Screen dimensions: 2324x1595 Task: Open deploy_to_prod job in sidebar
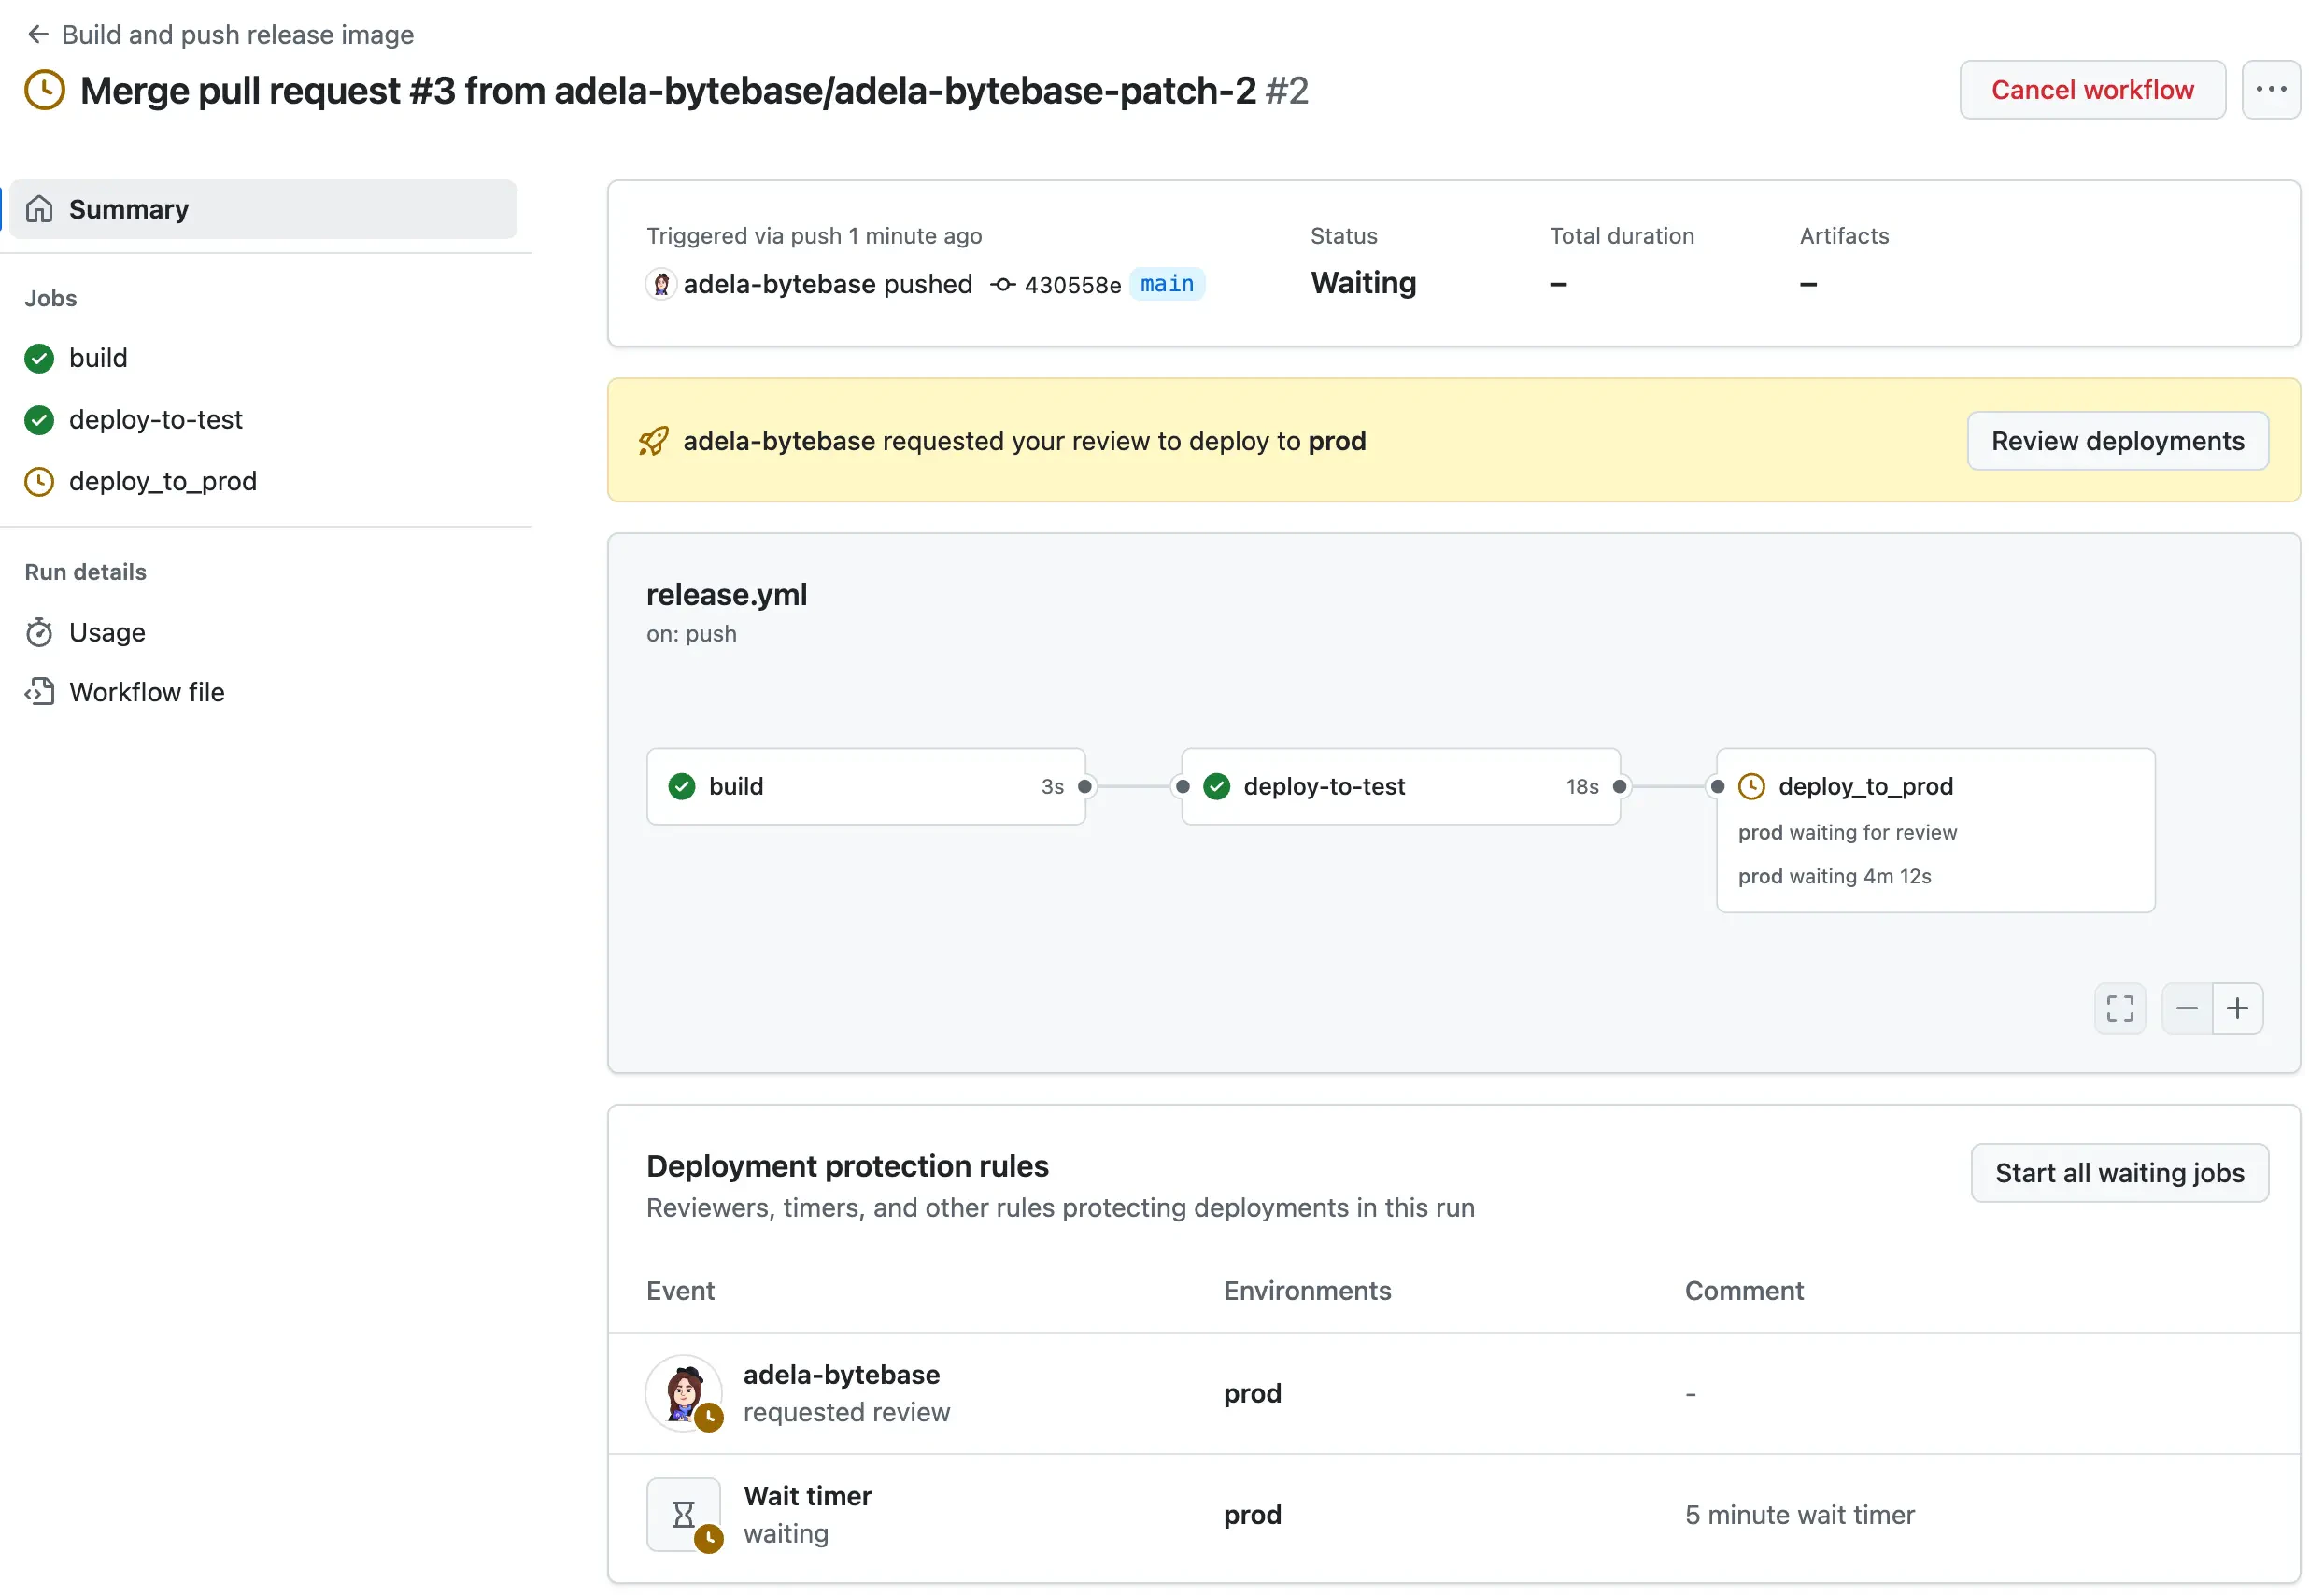[162, 482]
